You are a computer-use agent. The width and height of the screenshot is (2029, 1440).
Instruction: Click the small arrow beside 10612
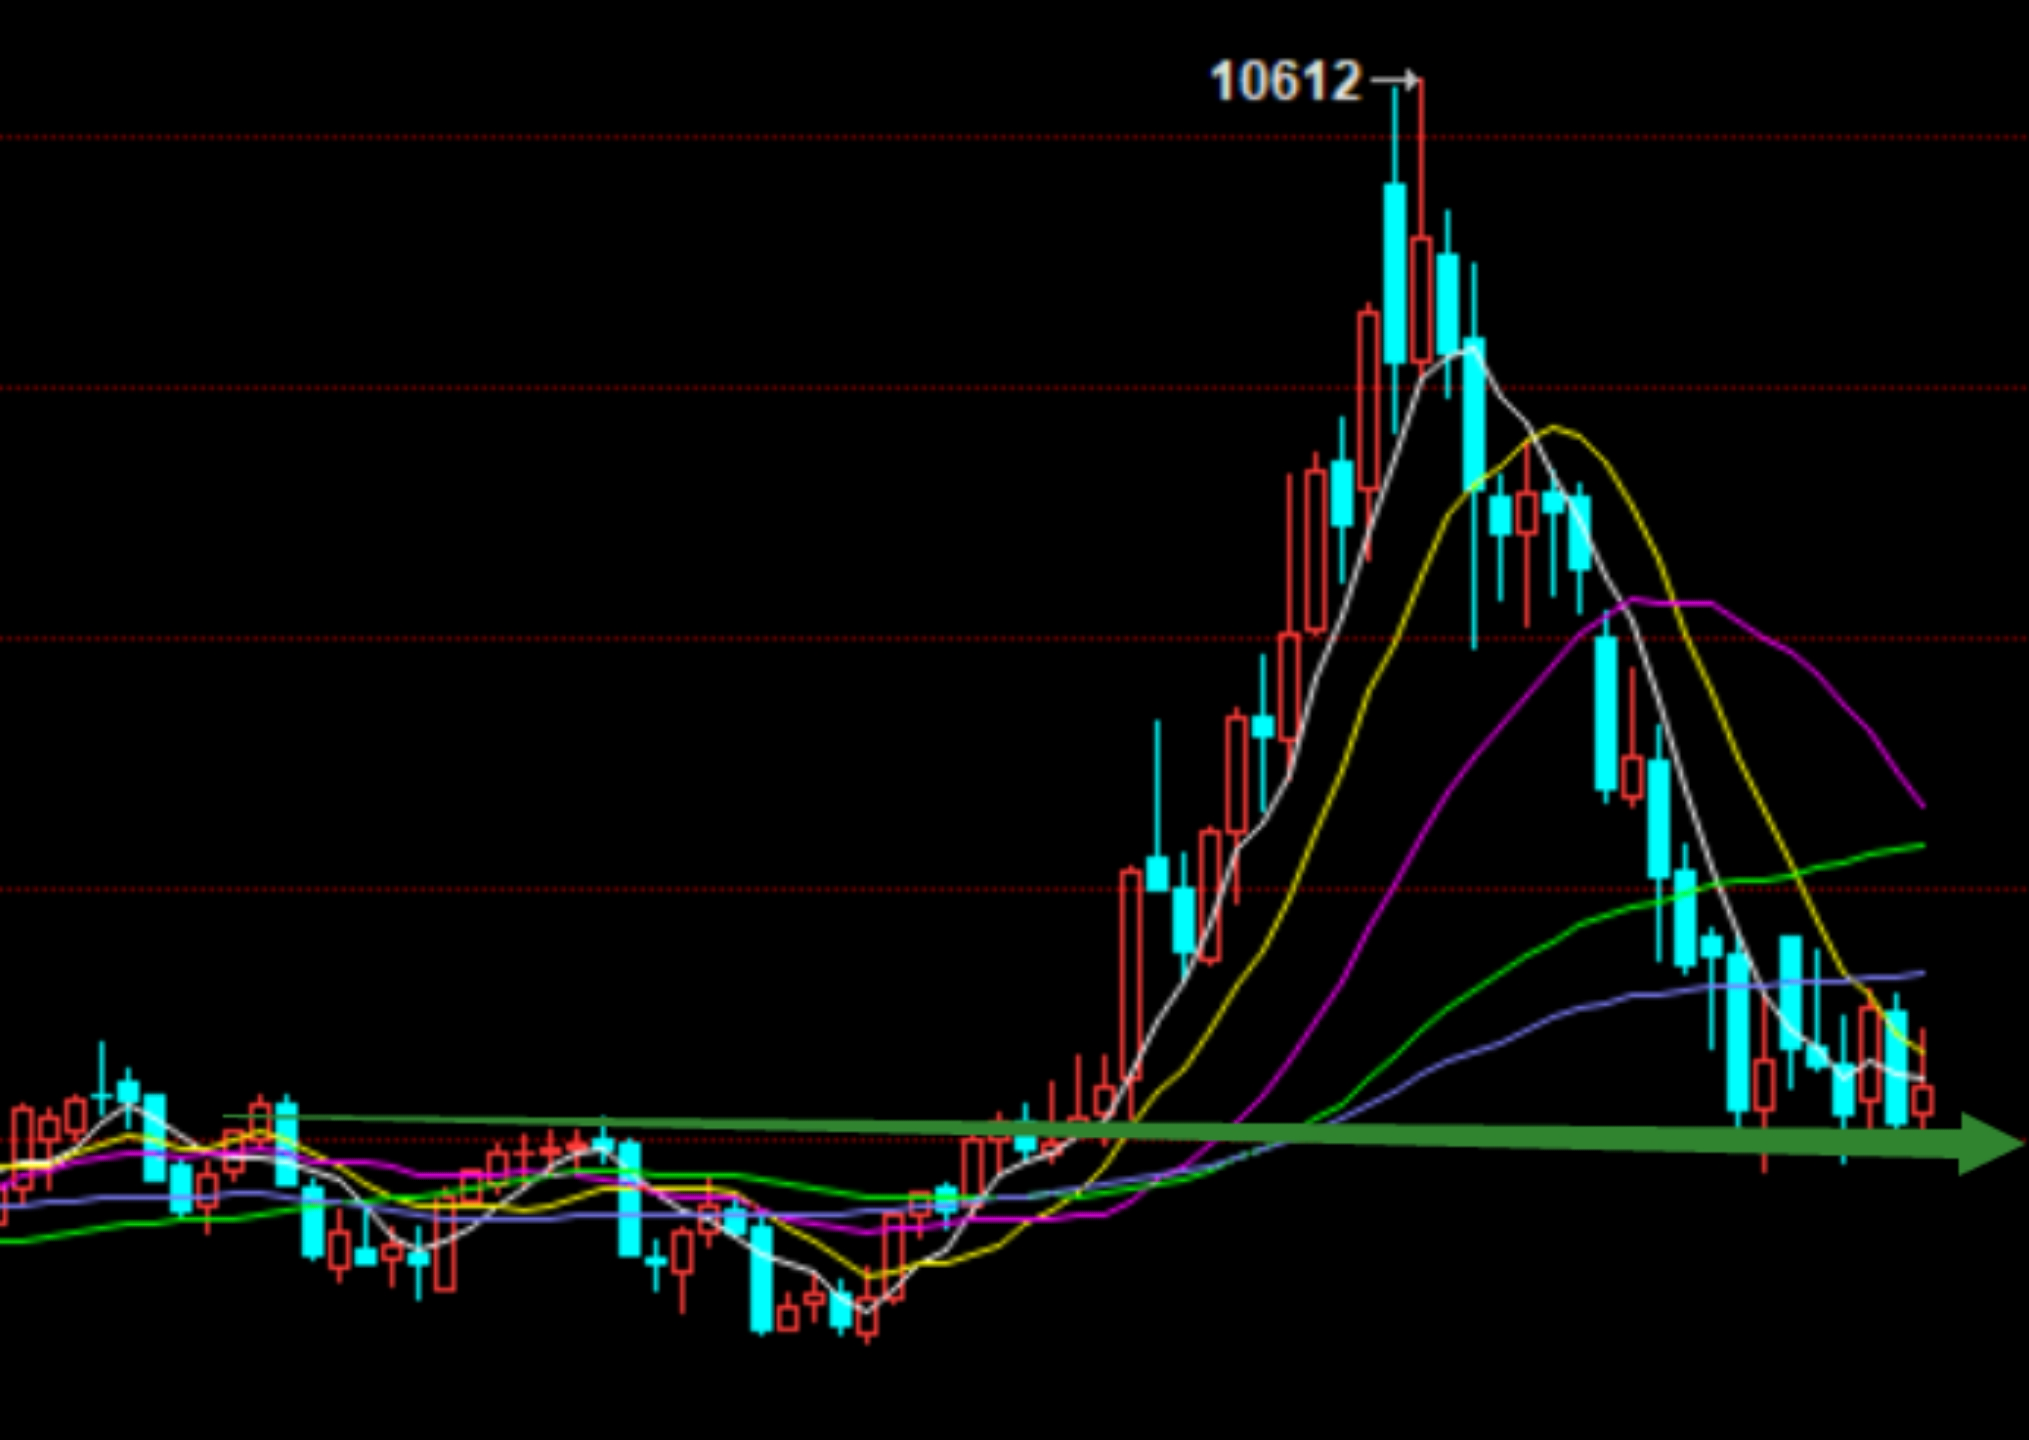(1395, 80)
